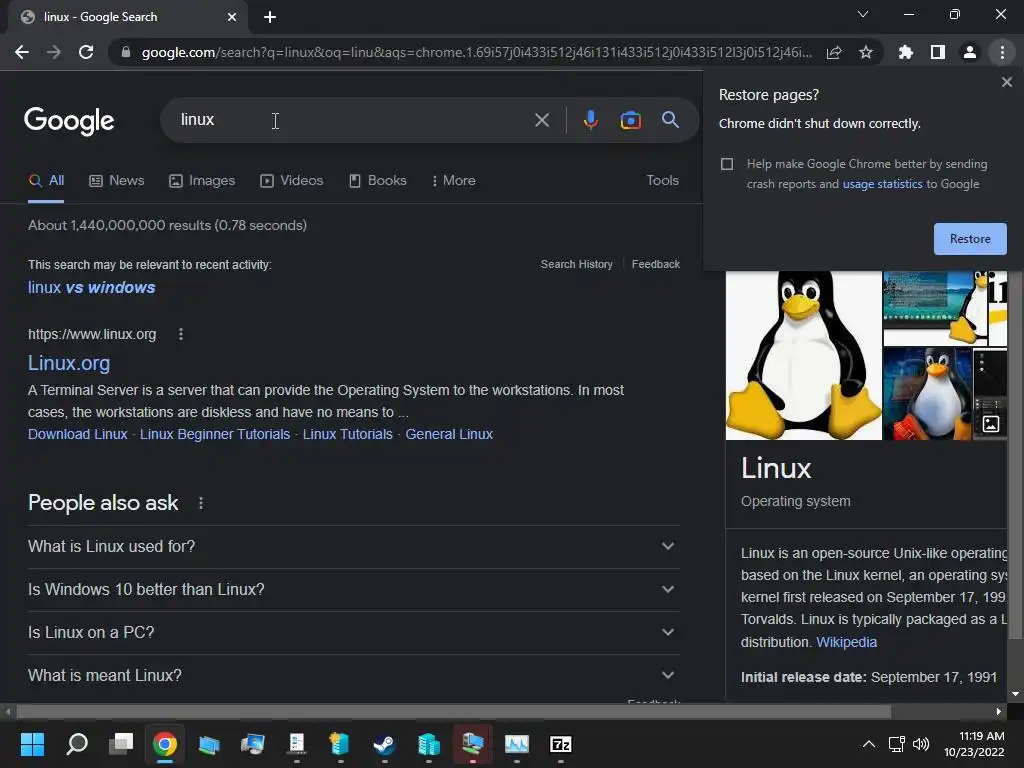Open the Search History link
1024x768 pixels.
[x=577, y=264]
